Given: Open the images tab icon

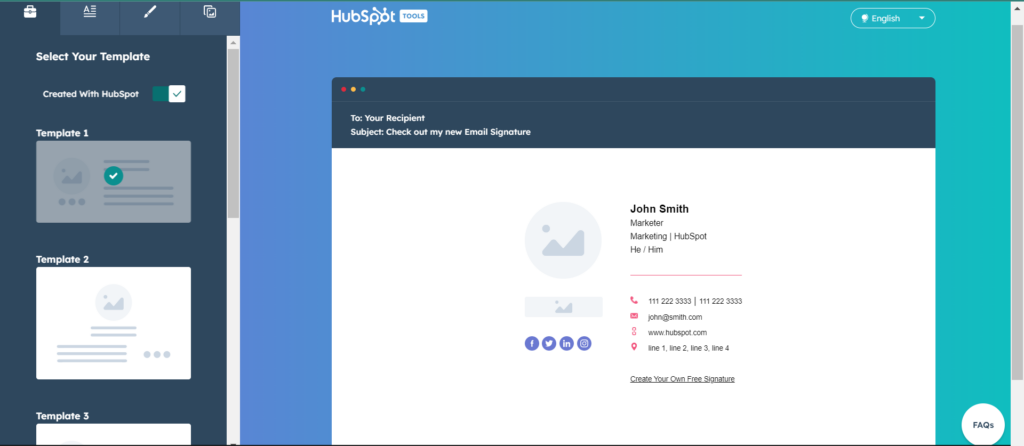Looking at the screenshot, I should [210, 12].
